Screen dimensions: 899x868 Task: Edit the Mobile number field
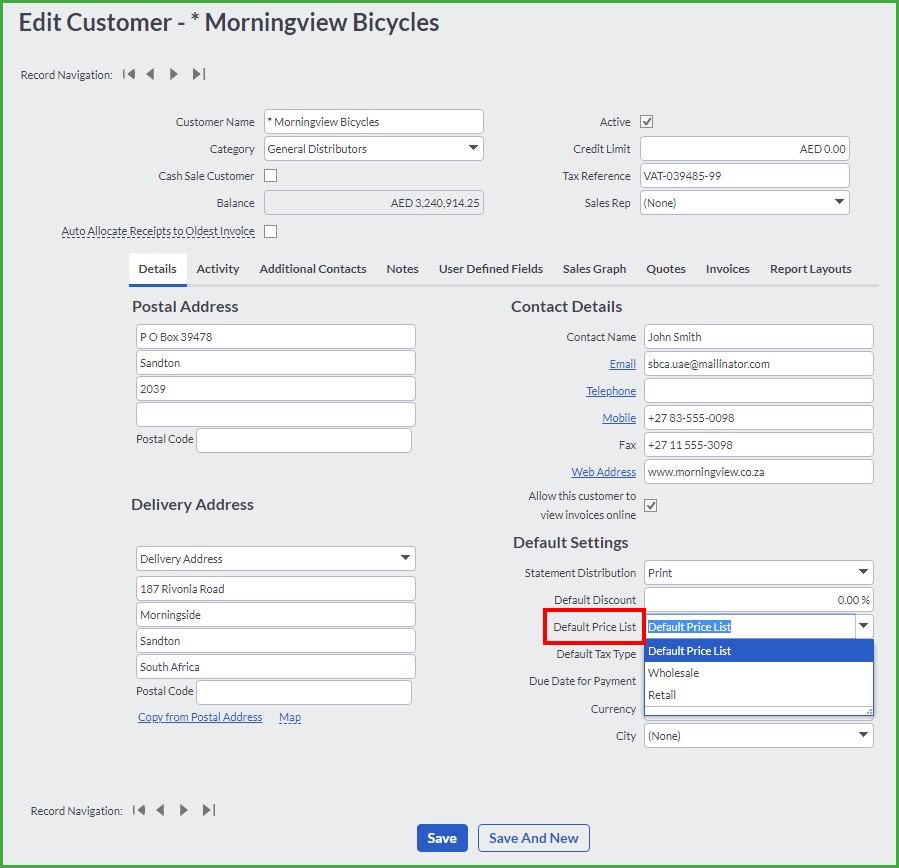[759, 417]
